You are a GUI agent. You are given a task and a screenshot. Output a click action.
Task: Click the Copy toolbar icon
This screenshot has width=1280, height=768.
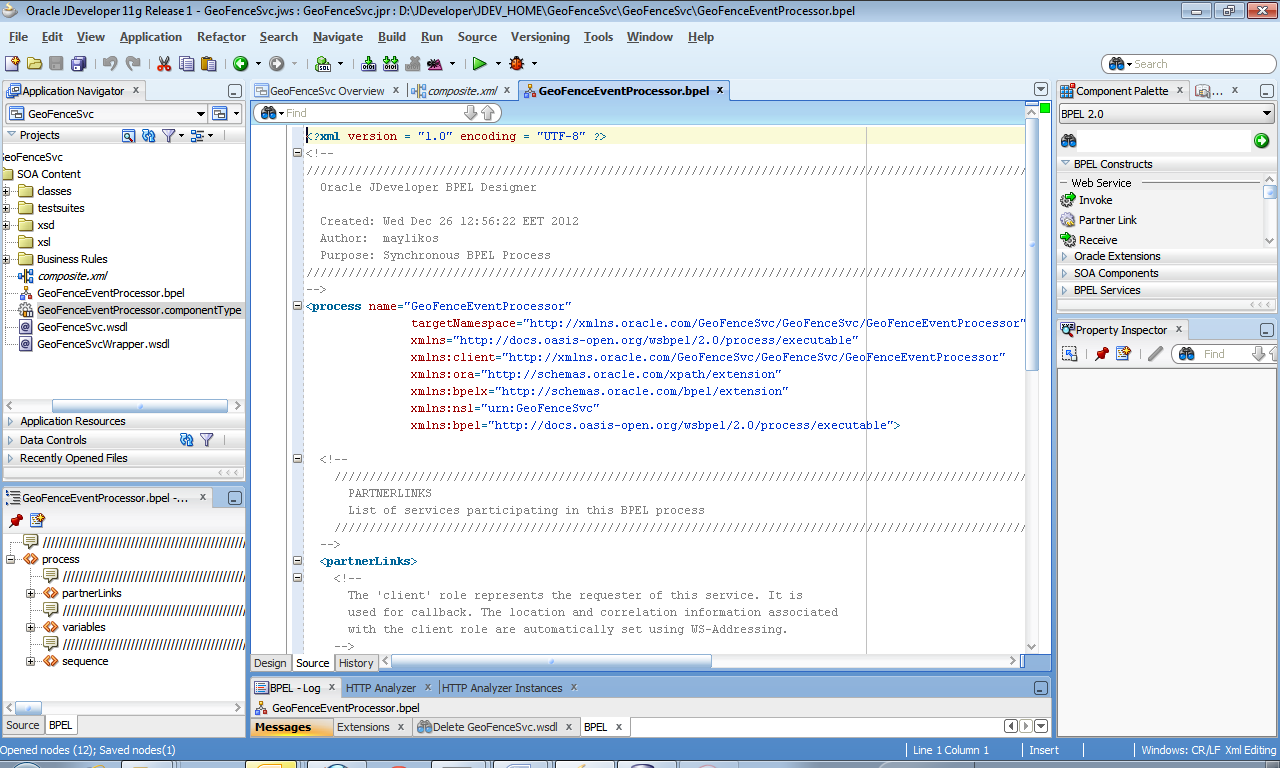(x=186, y=63)
